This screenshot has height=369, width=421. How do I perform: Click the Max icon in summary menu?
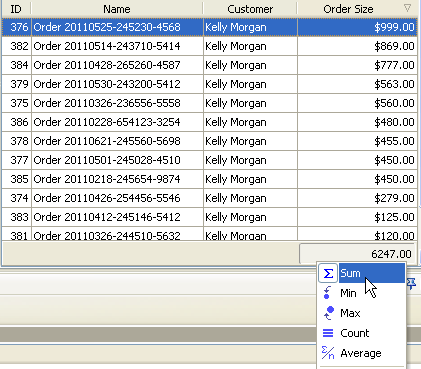(329, 313)
